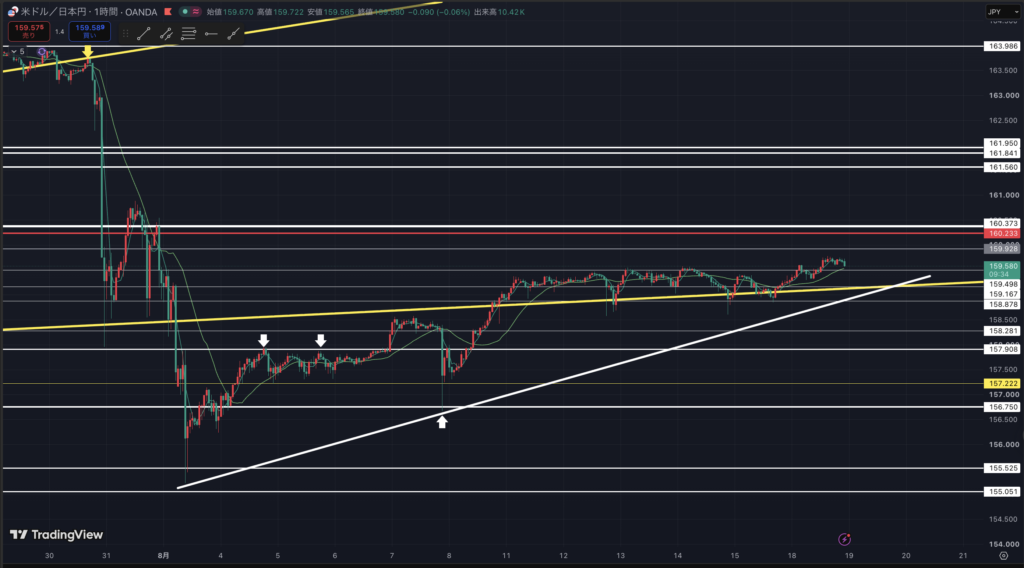The width and height of the screenshot is (1024, 568).
Task: Click the 1時間 interval label
Action: coord(104,12)
